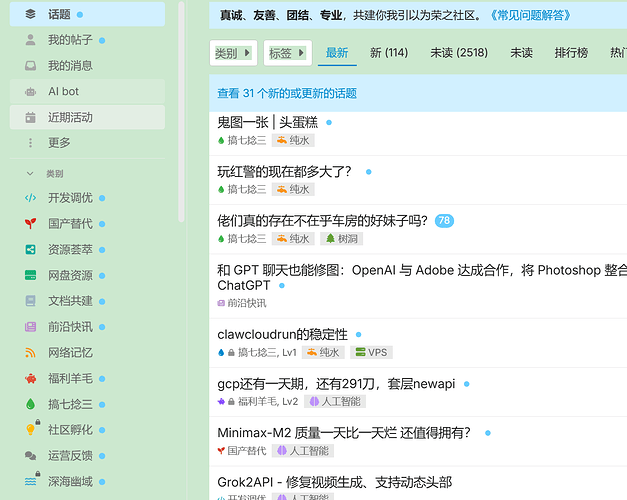627x500 pixels.
Task: Click 纯水 tag under 鬼图一张 topic
Action: pos(293,140)
